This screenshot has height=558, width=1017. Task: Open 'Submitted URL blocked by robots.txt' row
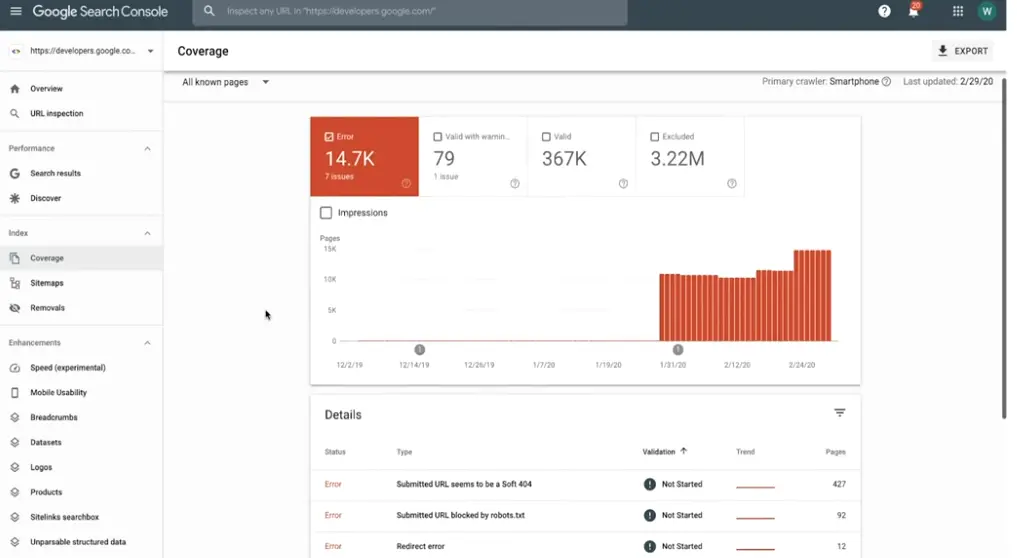pos(585,516)
